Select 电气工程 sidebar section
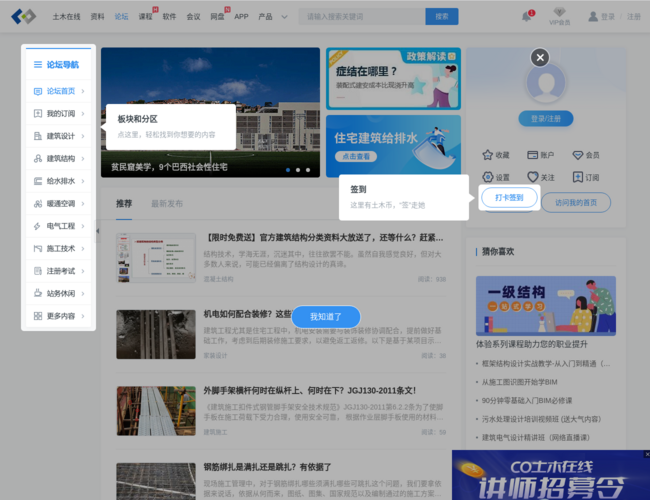650x500 pixels. [x=58, y=226]
